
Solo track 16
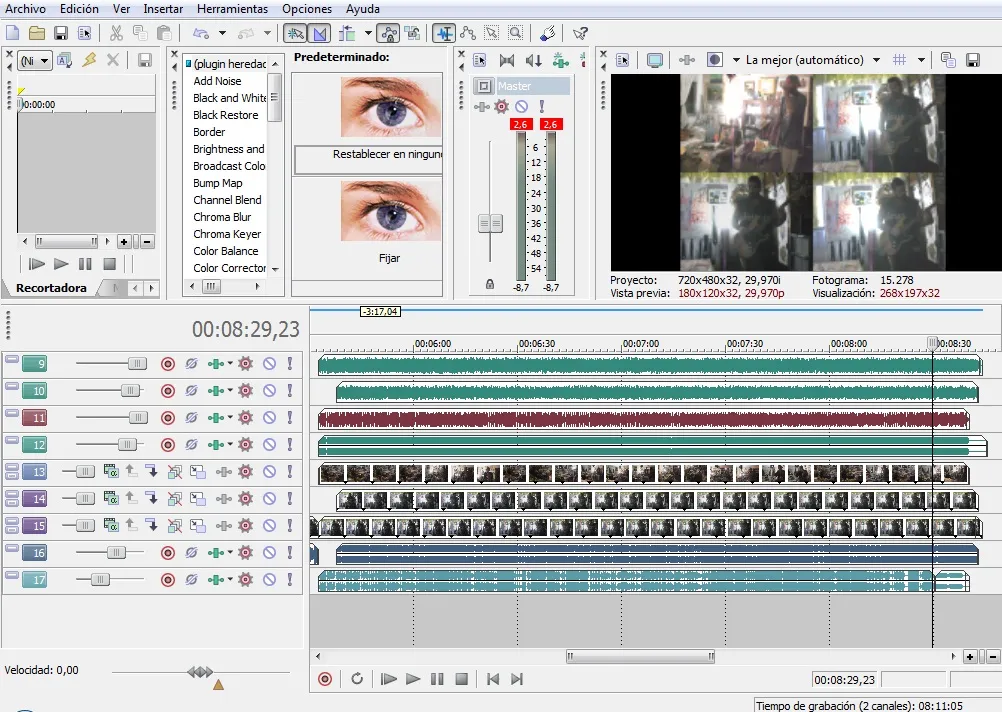coord(290,552)
